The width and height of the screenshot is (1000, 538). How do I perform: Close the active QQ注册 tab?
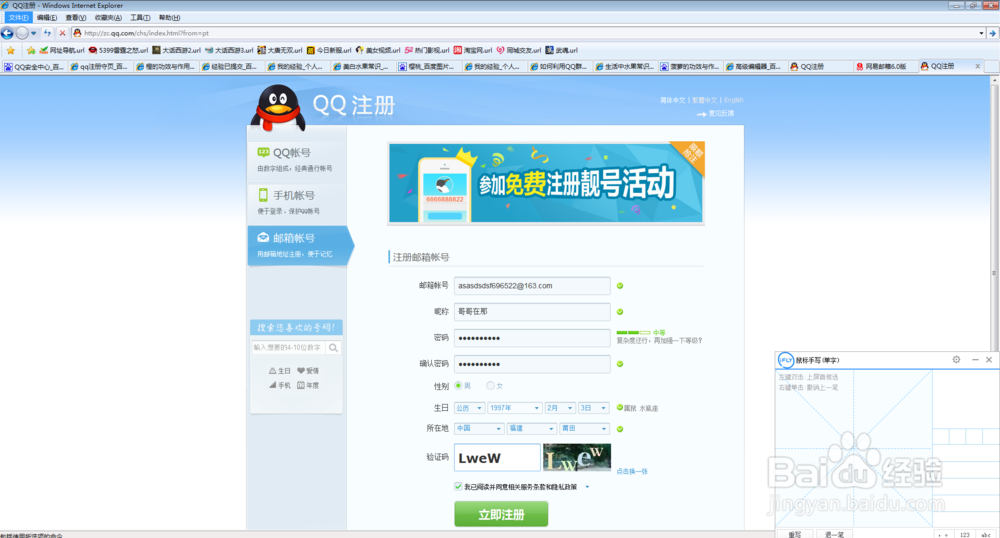(x=978, y=66)
